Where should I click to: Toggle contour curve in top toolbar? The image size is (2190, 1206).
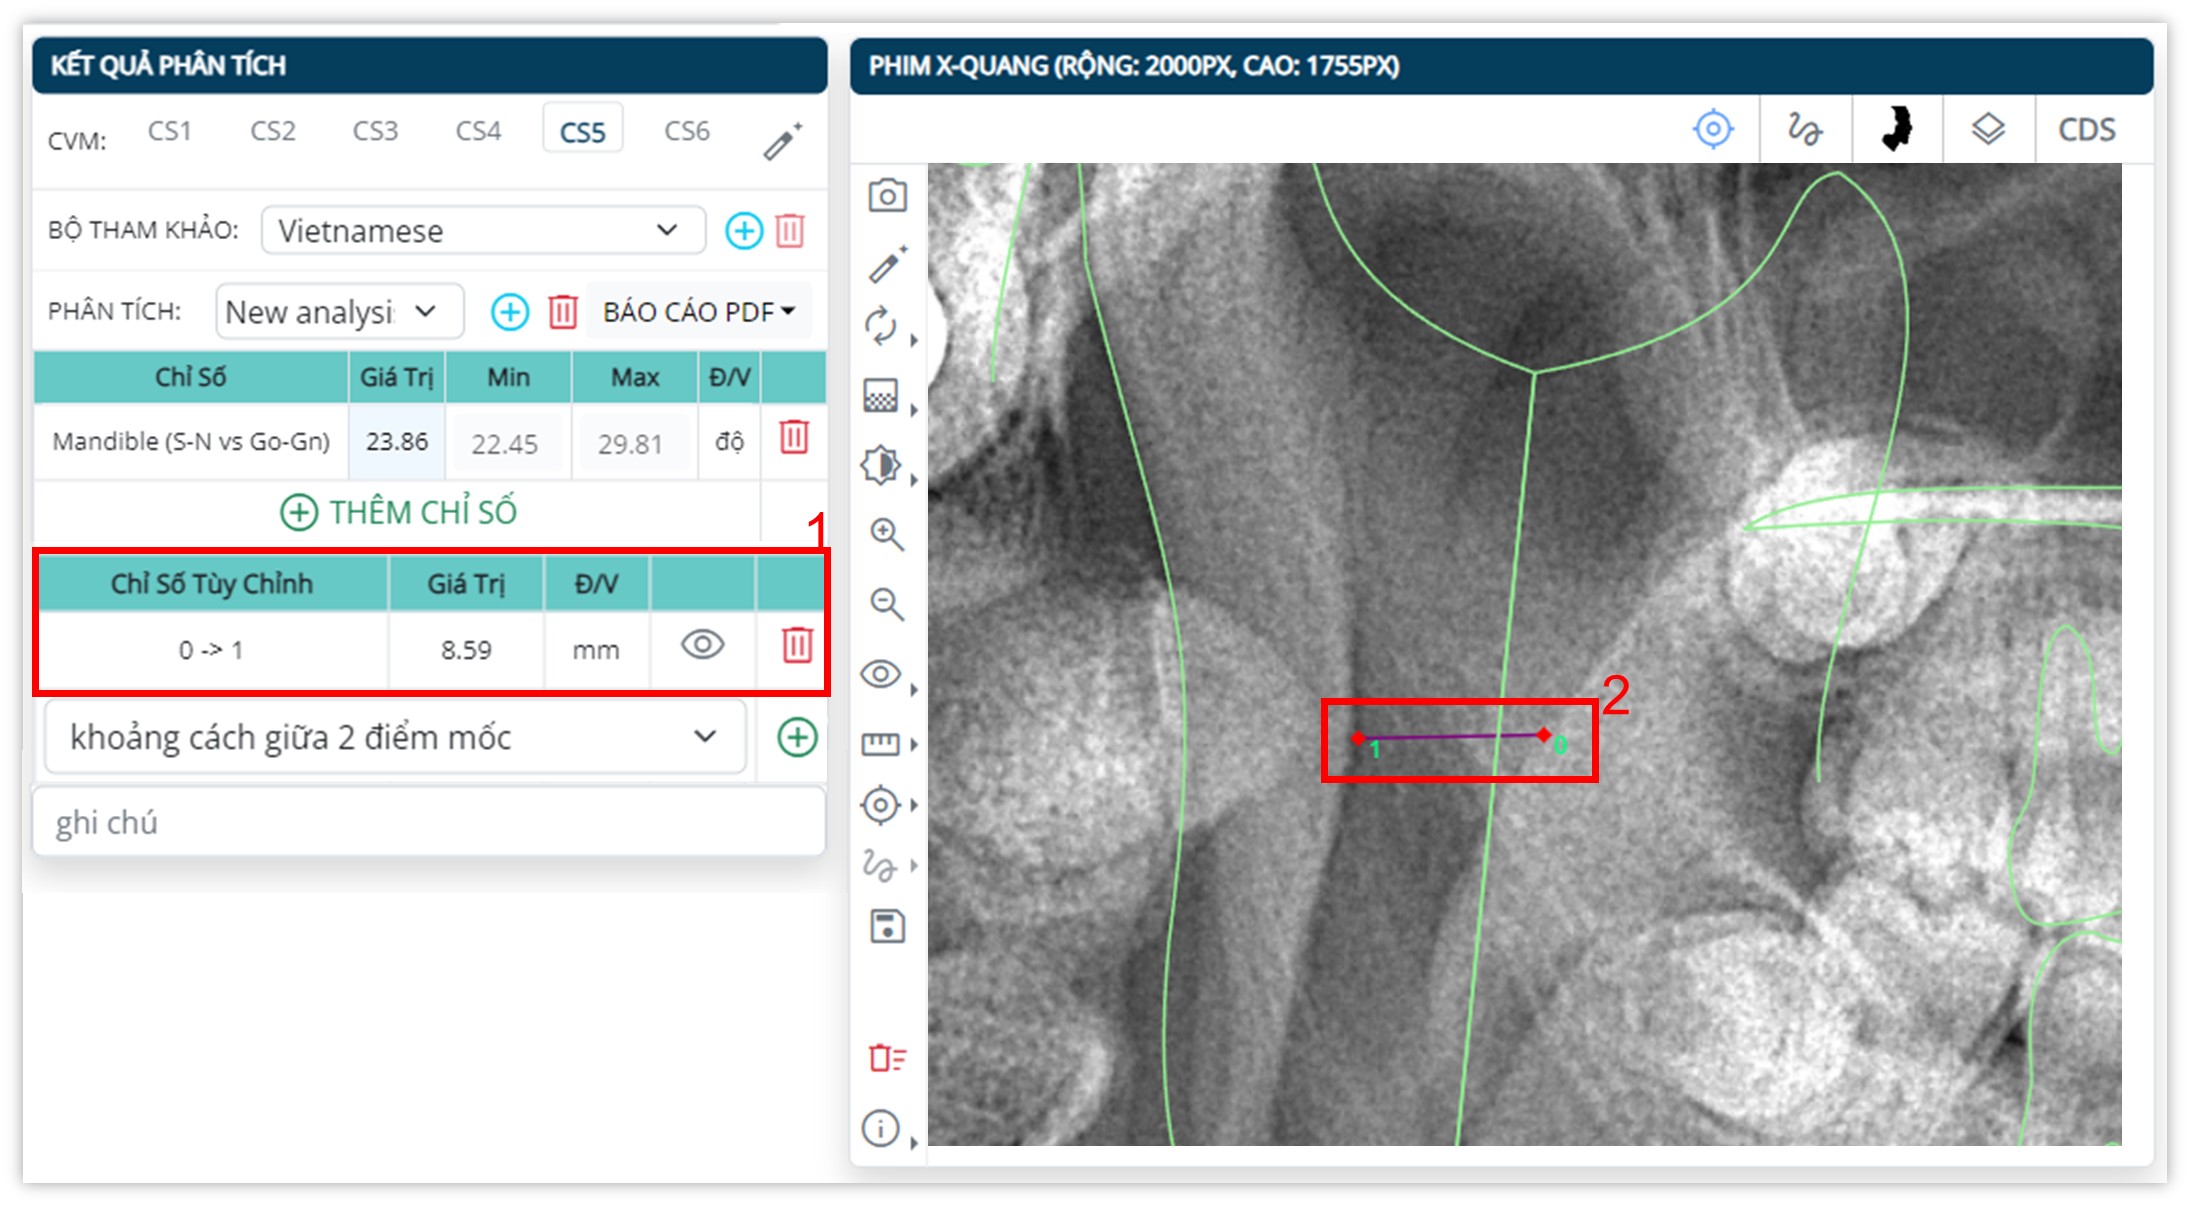coord(1805,129)
